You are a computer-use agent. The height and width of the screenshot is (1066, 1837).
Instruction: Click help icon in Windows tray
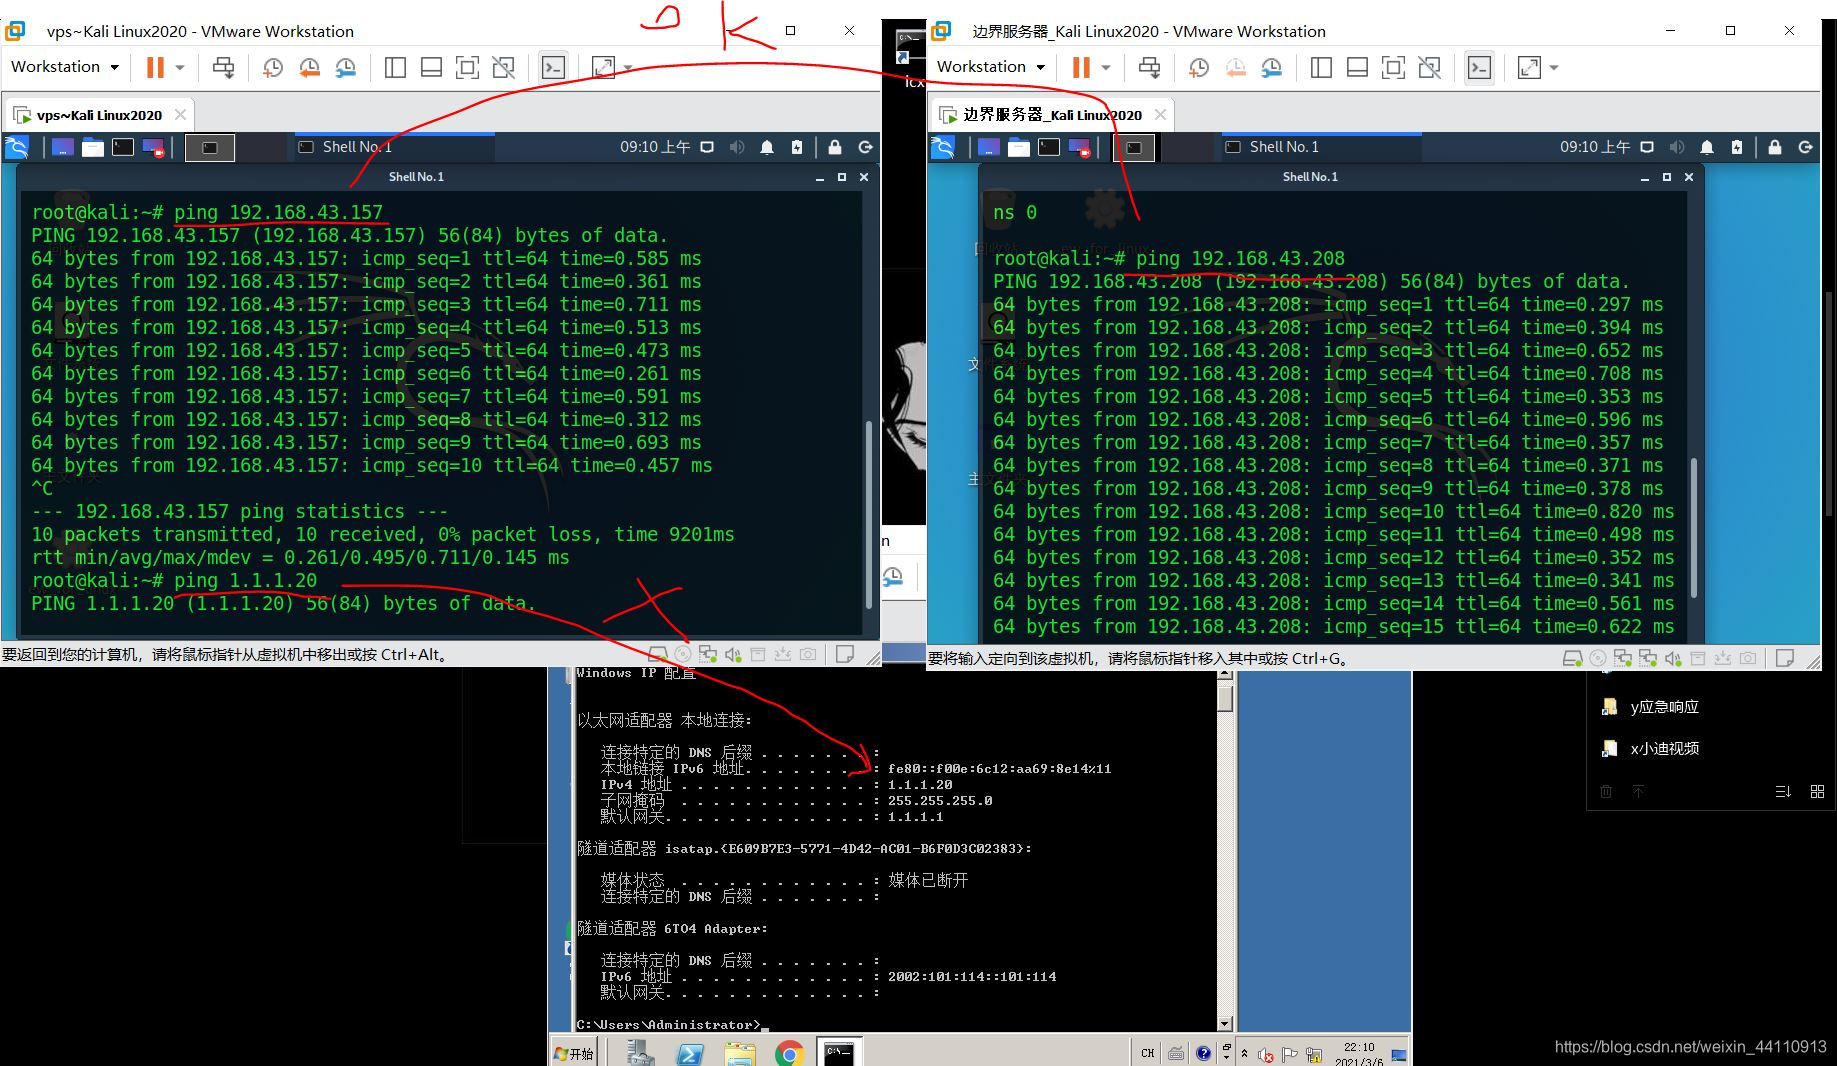tap(1203, 1053)
